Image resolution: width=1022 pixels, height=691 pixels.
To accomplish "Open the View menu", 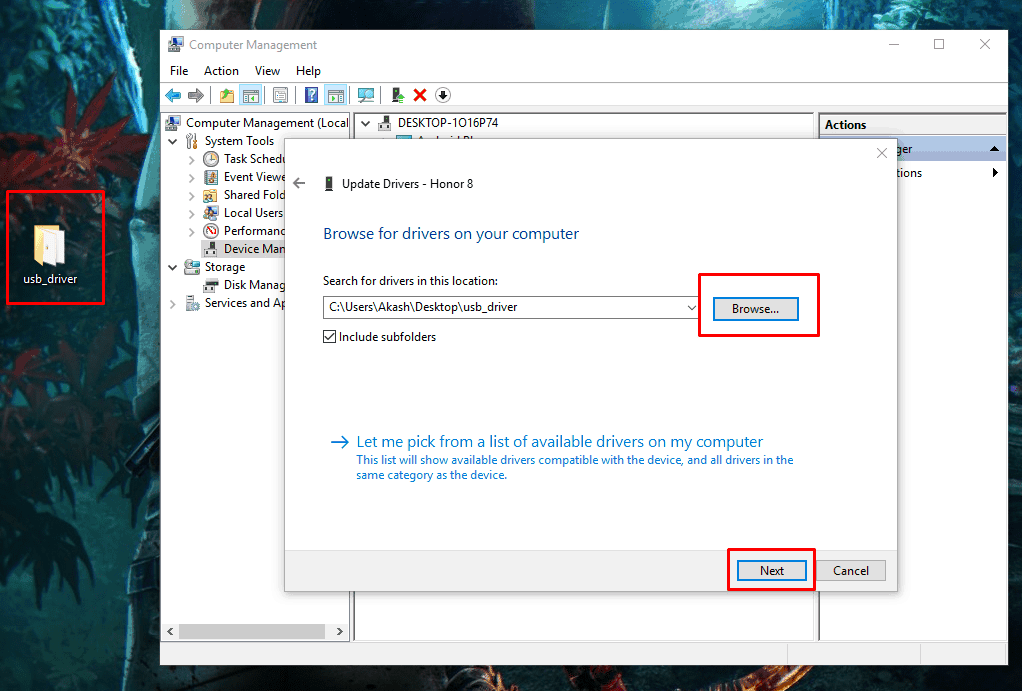I will [x=267, y=71].
